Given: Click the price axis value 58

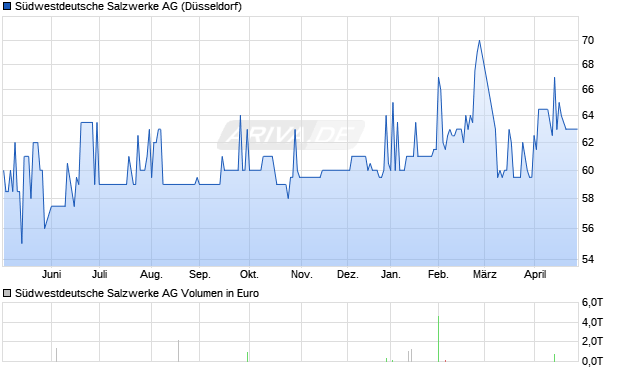Looking at the screenshot, I should 588,199.
